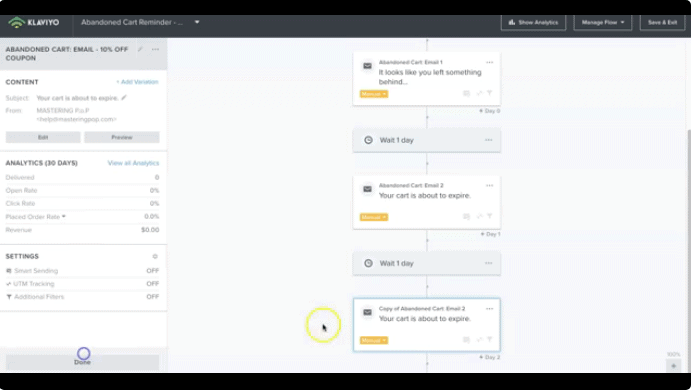Change Manual status on Email 1 card
The width and height of the screenshot is (693, 390).
click(374, 94)
